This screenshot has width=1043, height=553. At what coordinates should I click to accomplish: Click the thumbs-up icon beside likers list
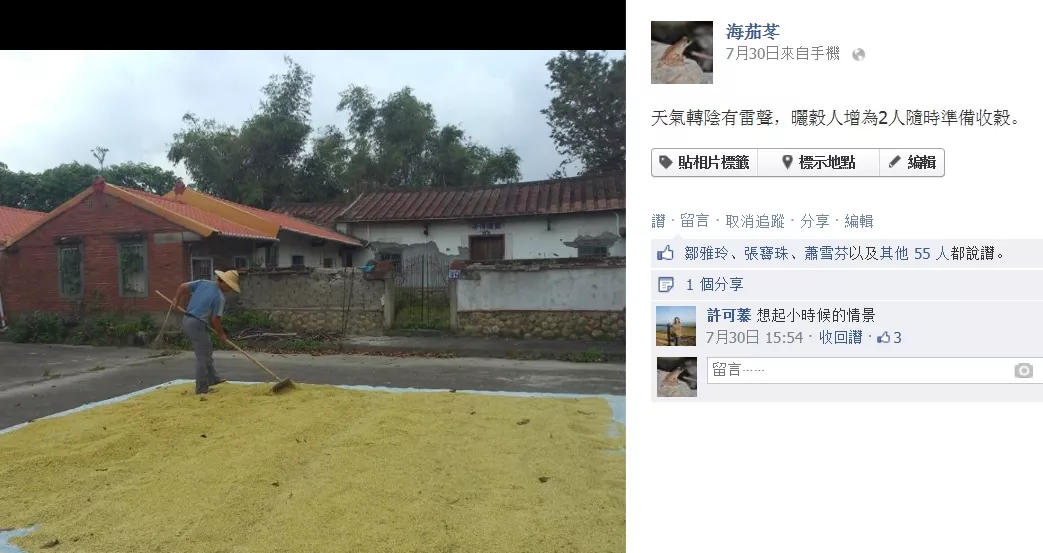click(x=665, y=253)
